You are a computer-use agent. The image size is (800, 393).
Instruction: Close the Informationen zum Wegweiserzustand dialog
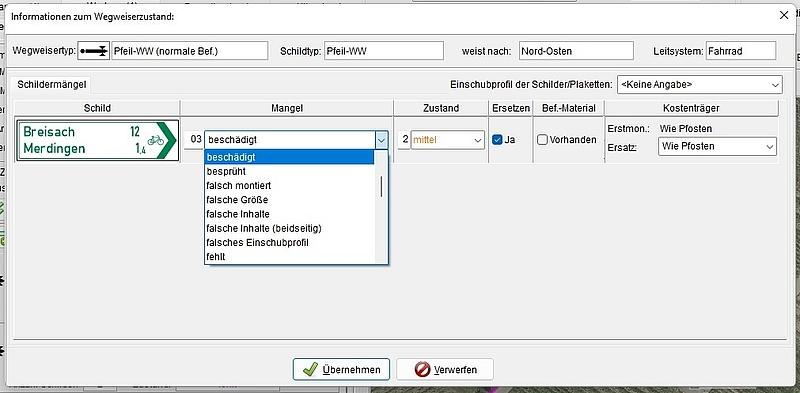784,15
